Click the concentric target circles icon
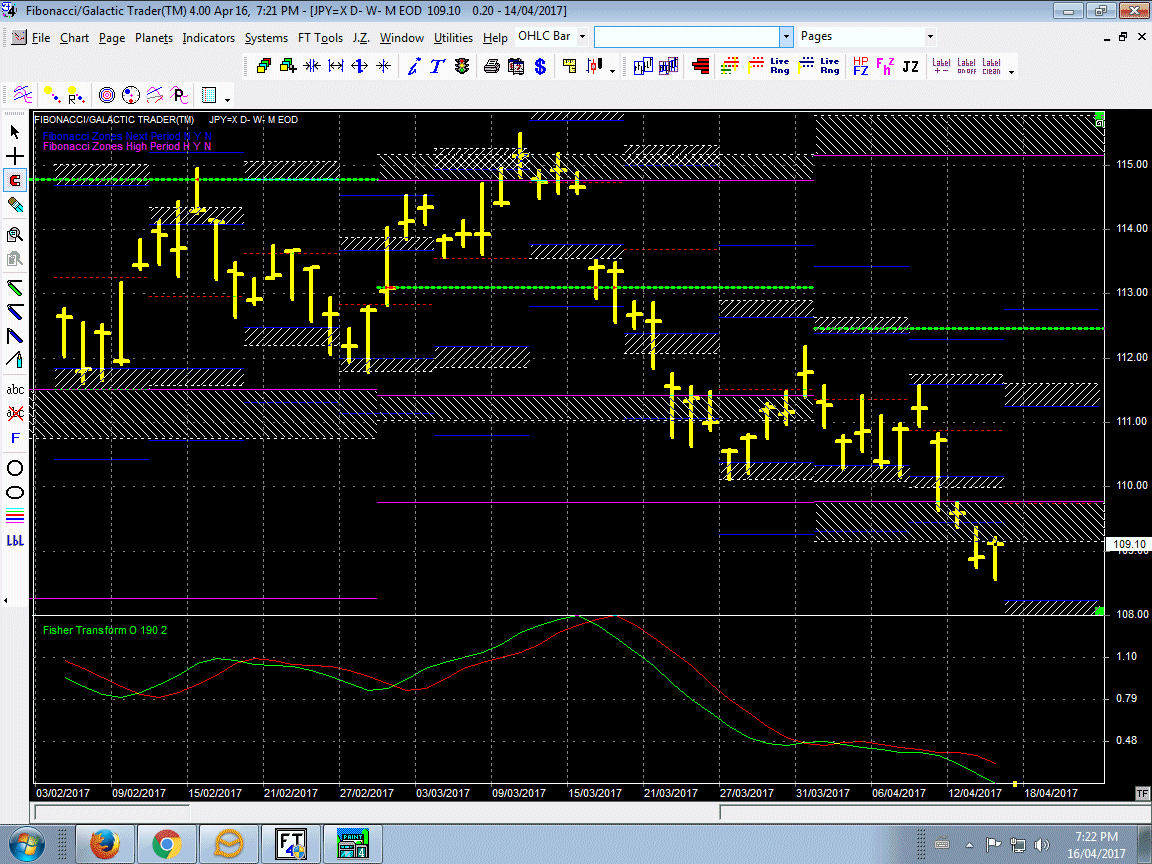1152x864 pixels. pos(107,96)
